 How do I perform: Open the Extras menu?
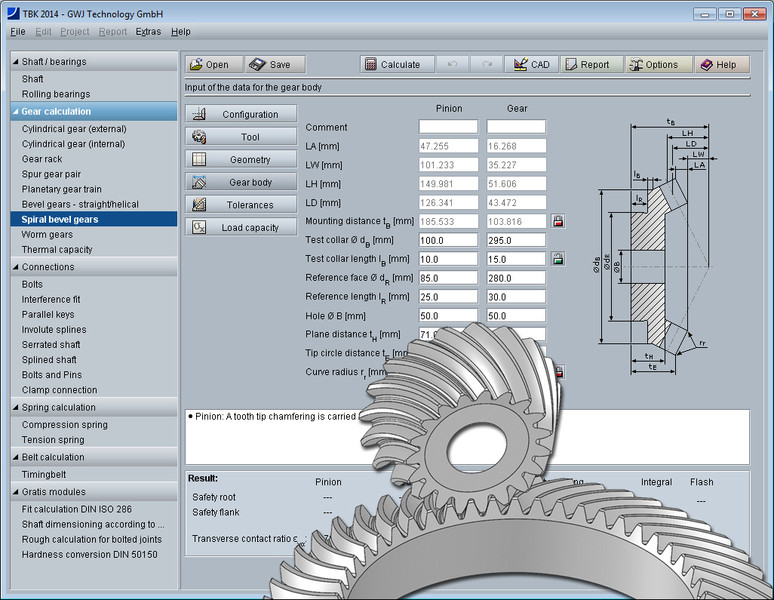[148, 32]
